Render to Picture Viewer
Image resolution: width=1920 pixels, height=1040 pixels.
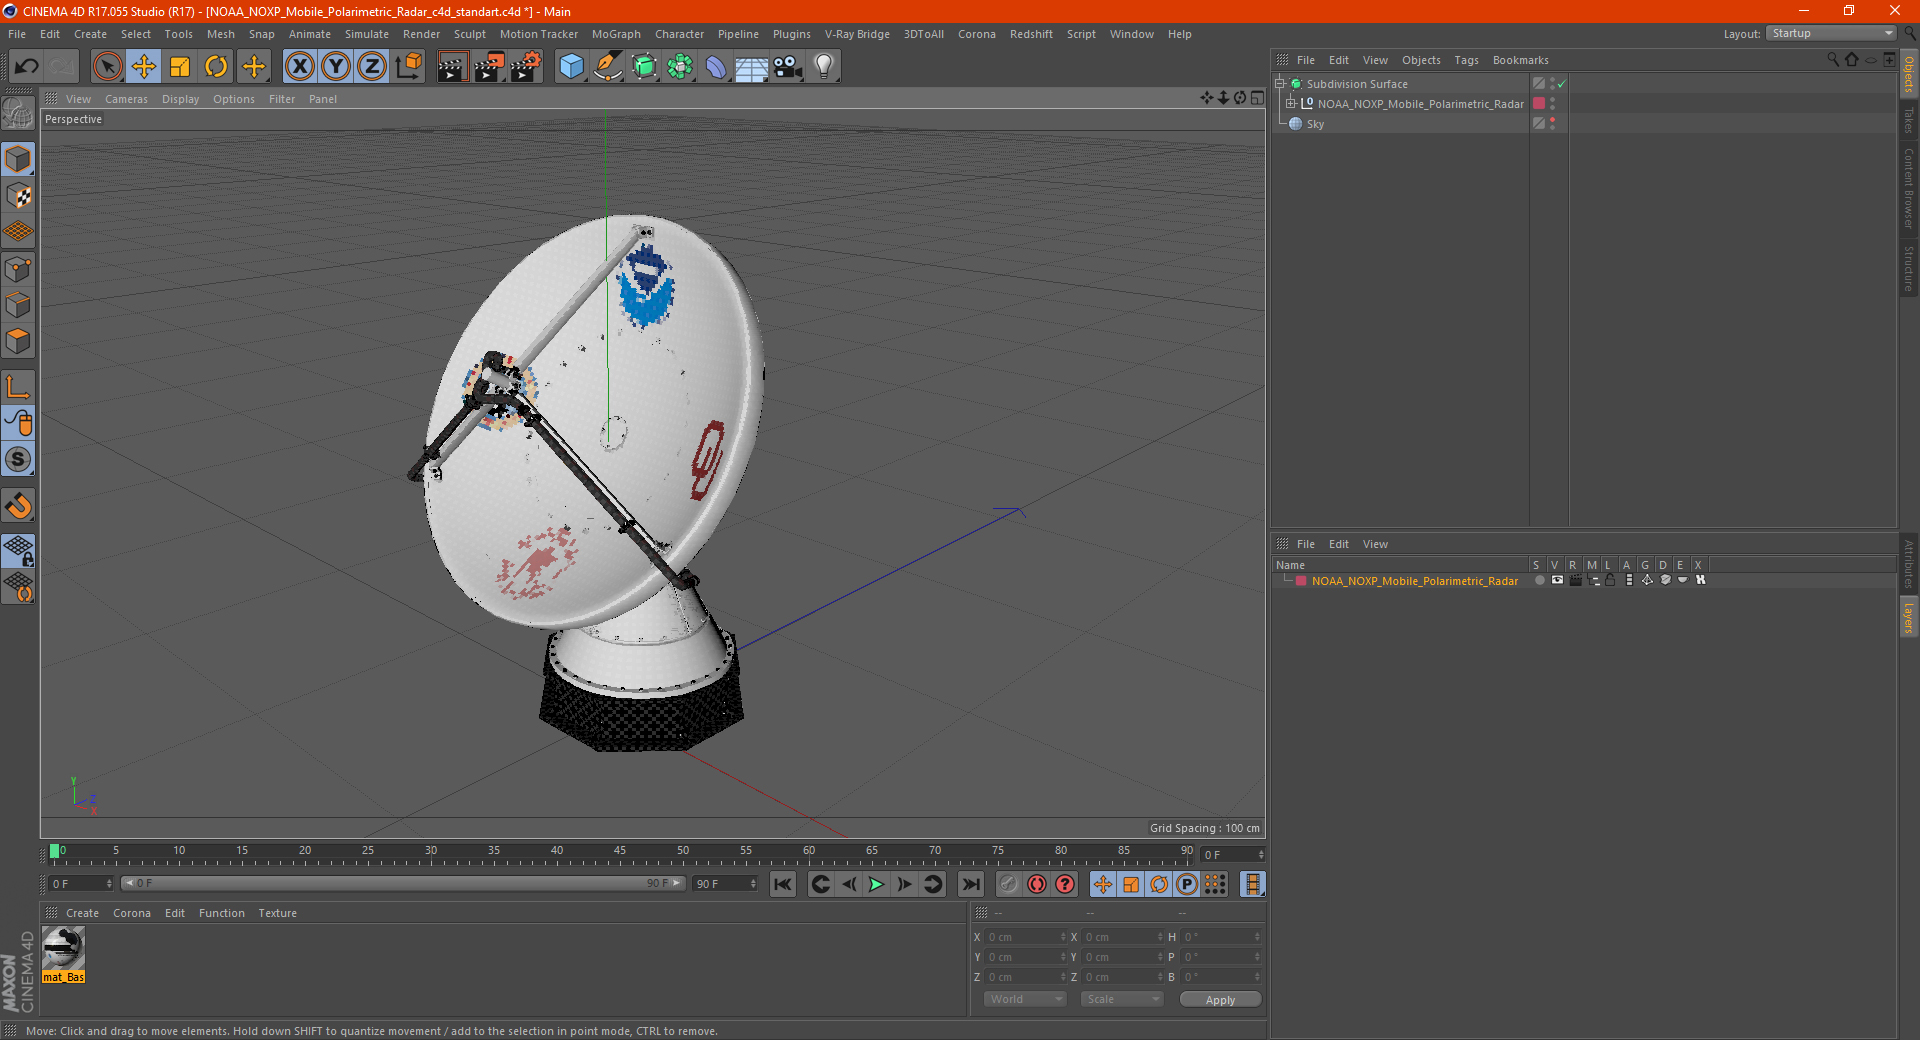click(x=489, y=67)
